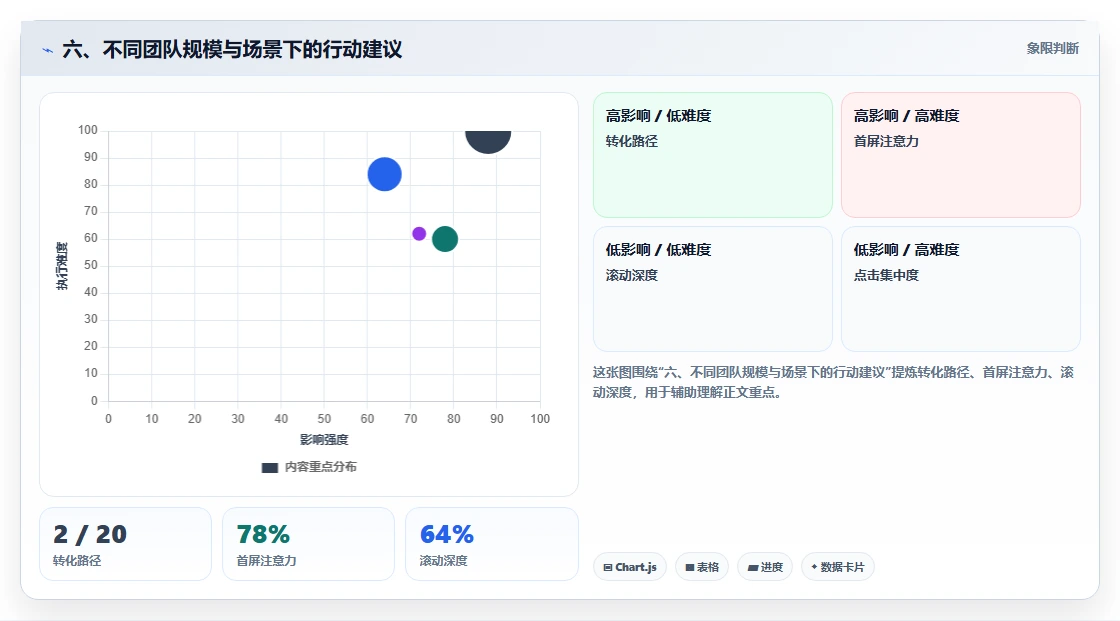
Task: Click the 进度 tag chip
Action: 764,567
